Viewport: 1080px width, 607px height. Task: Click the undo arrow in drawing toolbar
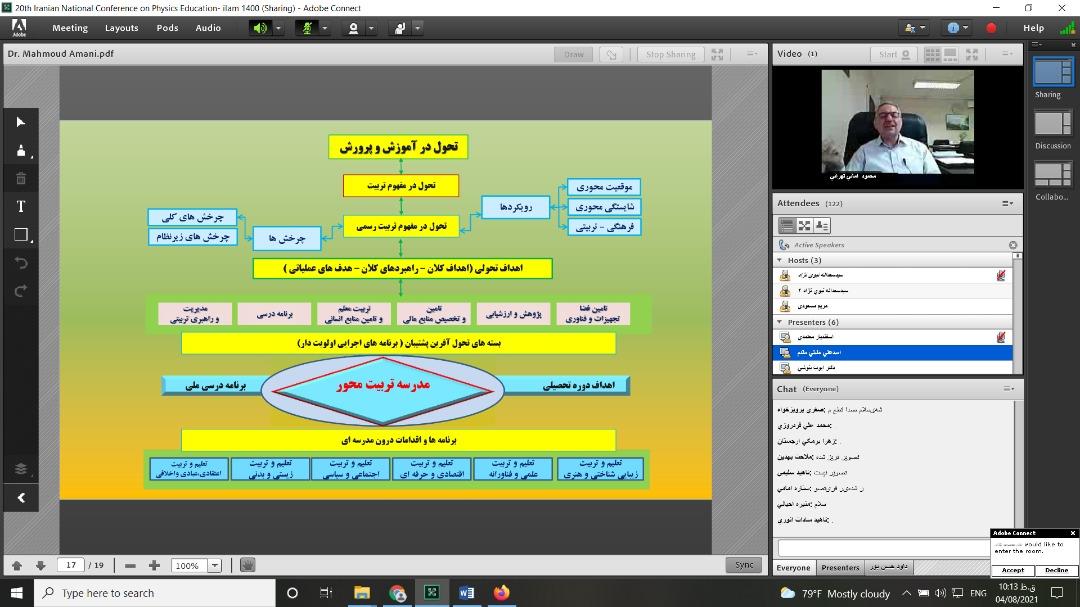21,263
